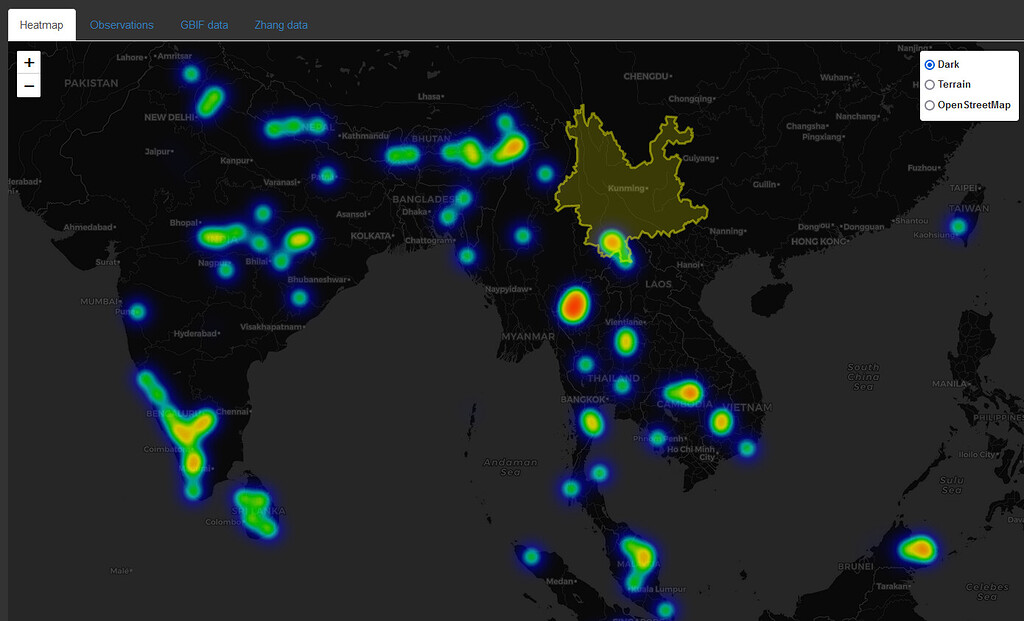Screen dimensions: 1024x621
Task: Click the zoom out minus button
Action: click(x=29, y=86)
